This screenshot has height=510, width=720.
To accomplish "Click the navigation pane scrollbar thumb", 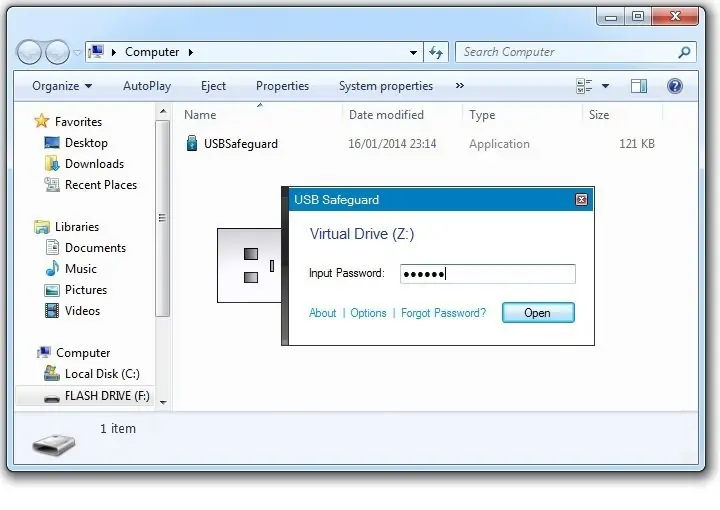I will [163, 219].
